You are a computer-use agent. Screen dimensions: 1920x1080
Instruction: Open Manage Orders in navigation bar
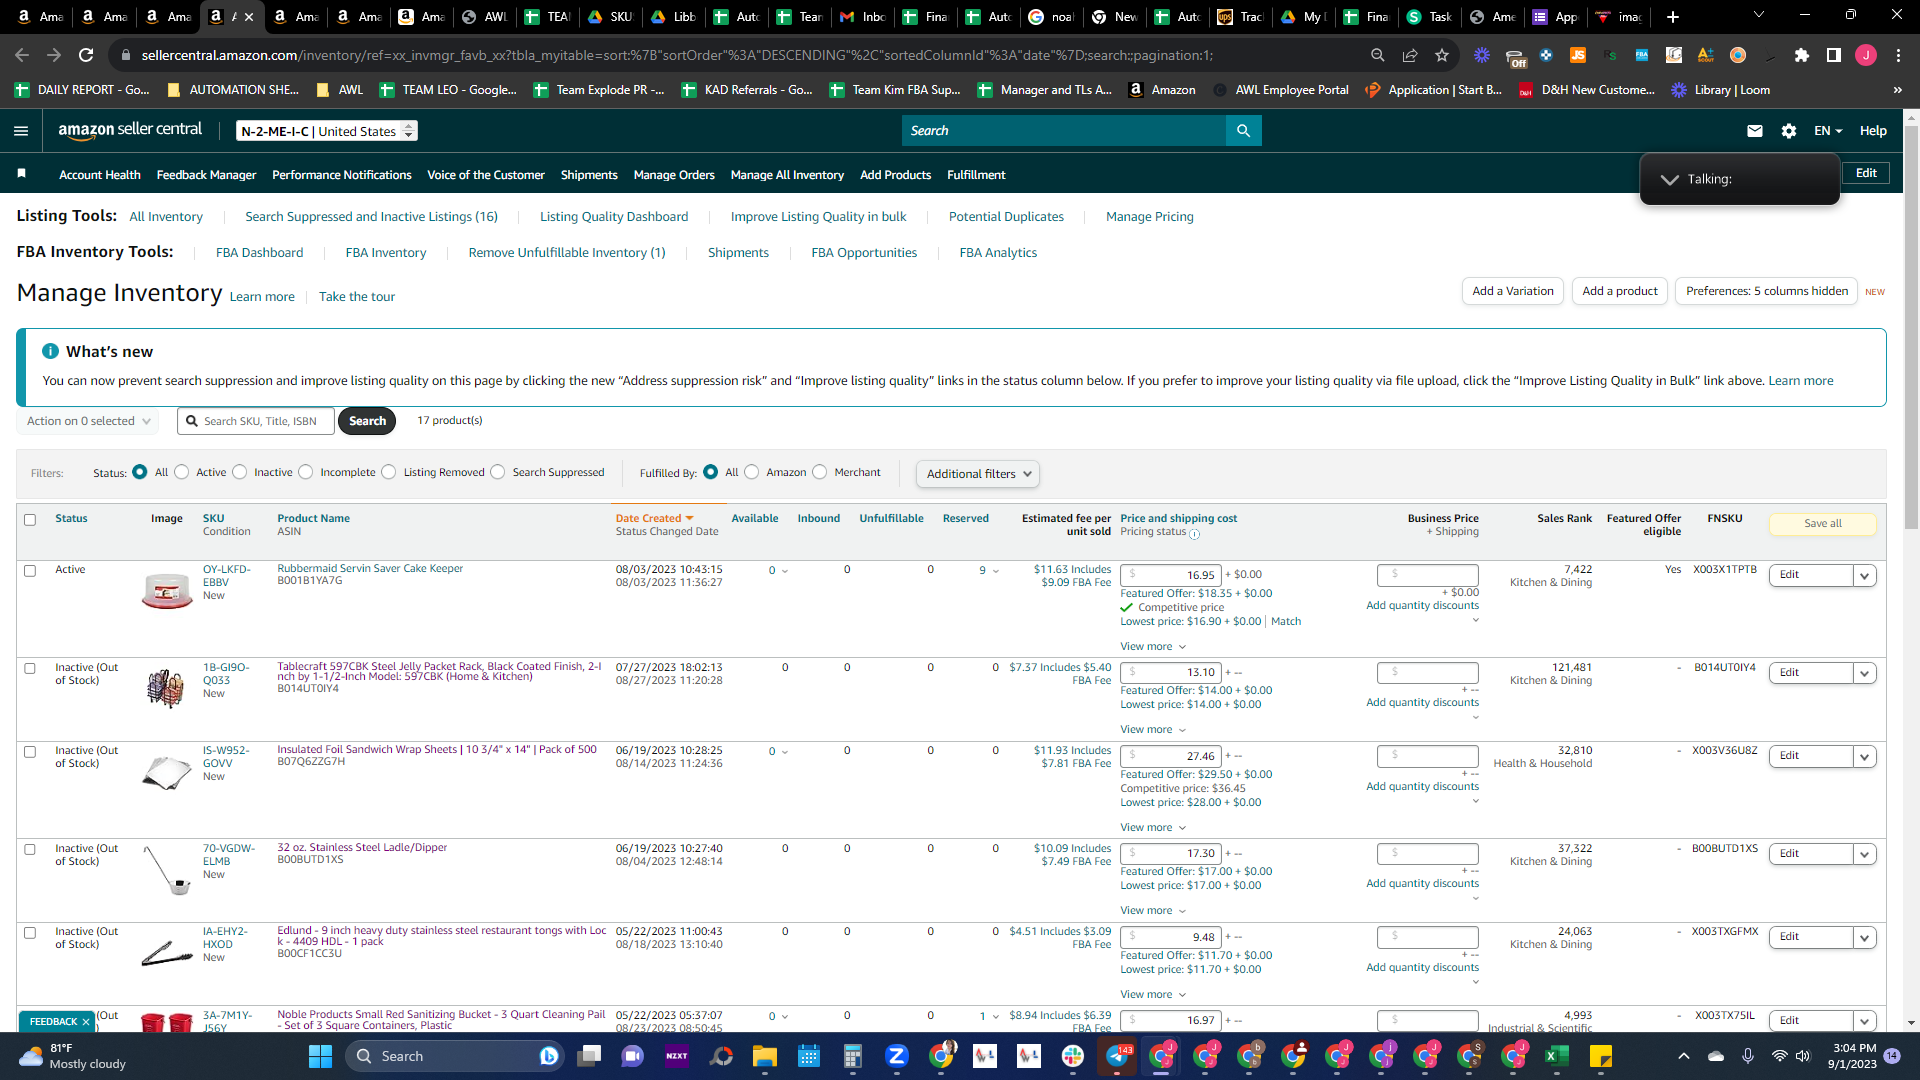(x=674, y=175)
